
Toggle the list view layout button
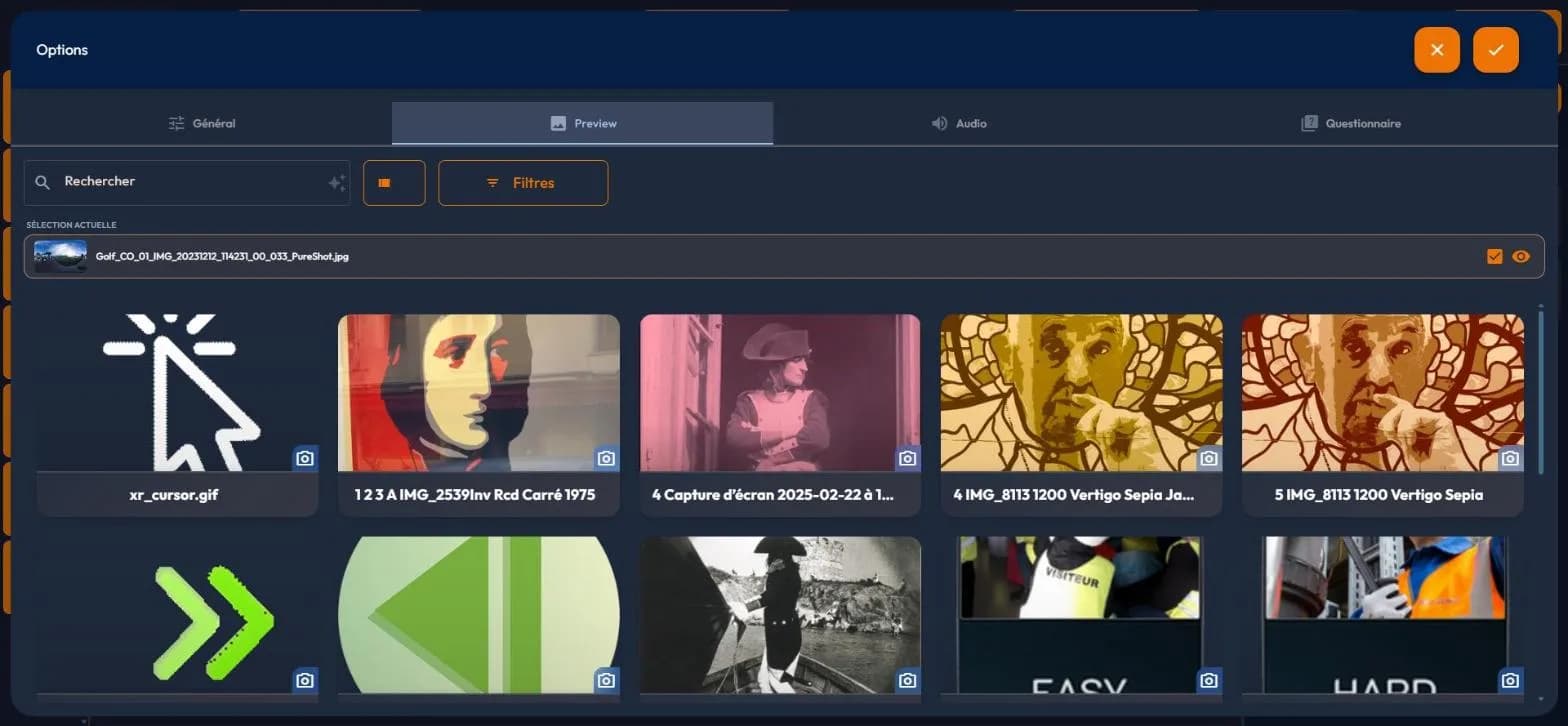coord(394,183)
